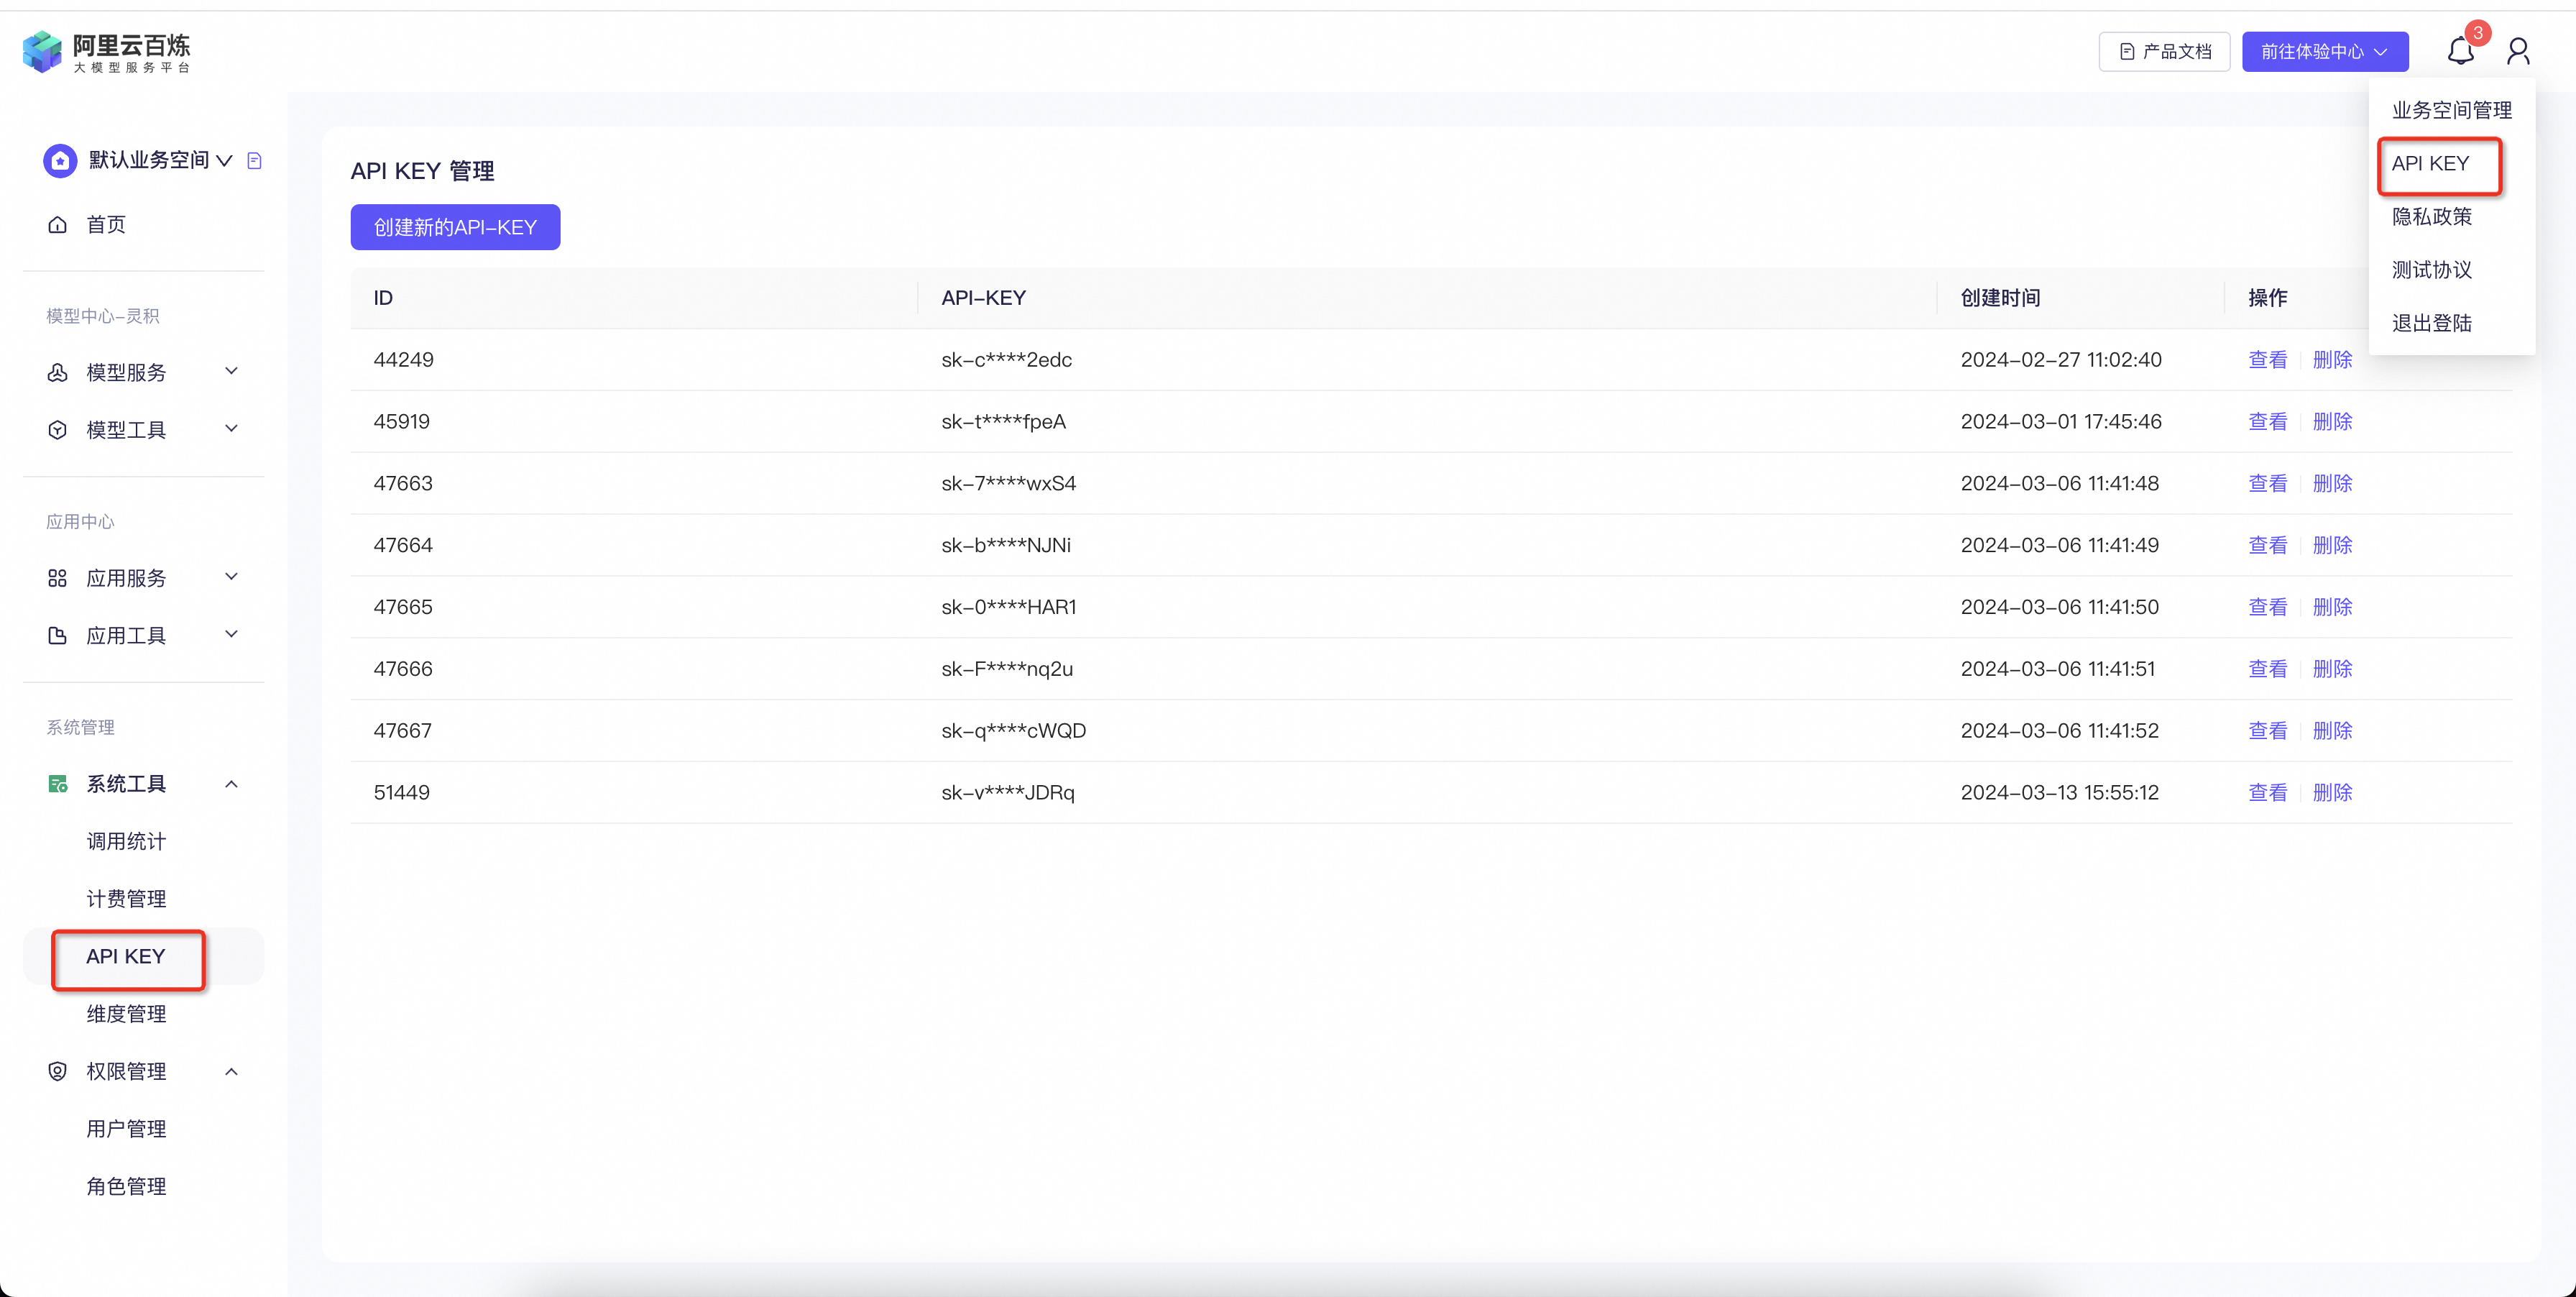Select API KEY in user dropdown menu
The height and width of the screenshot is (1297, 2576).
click(2430, 163)
